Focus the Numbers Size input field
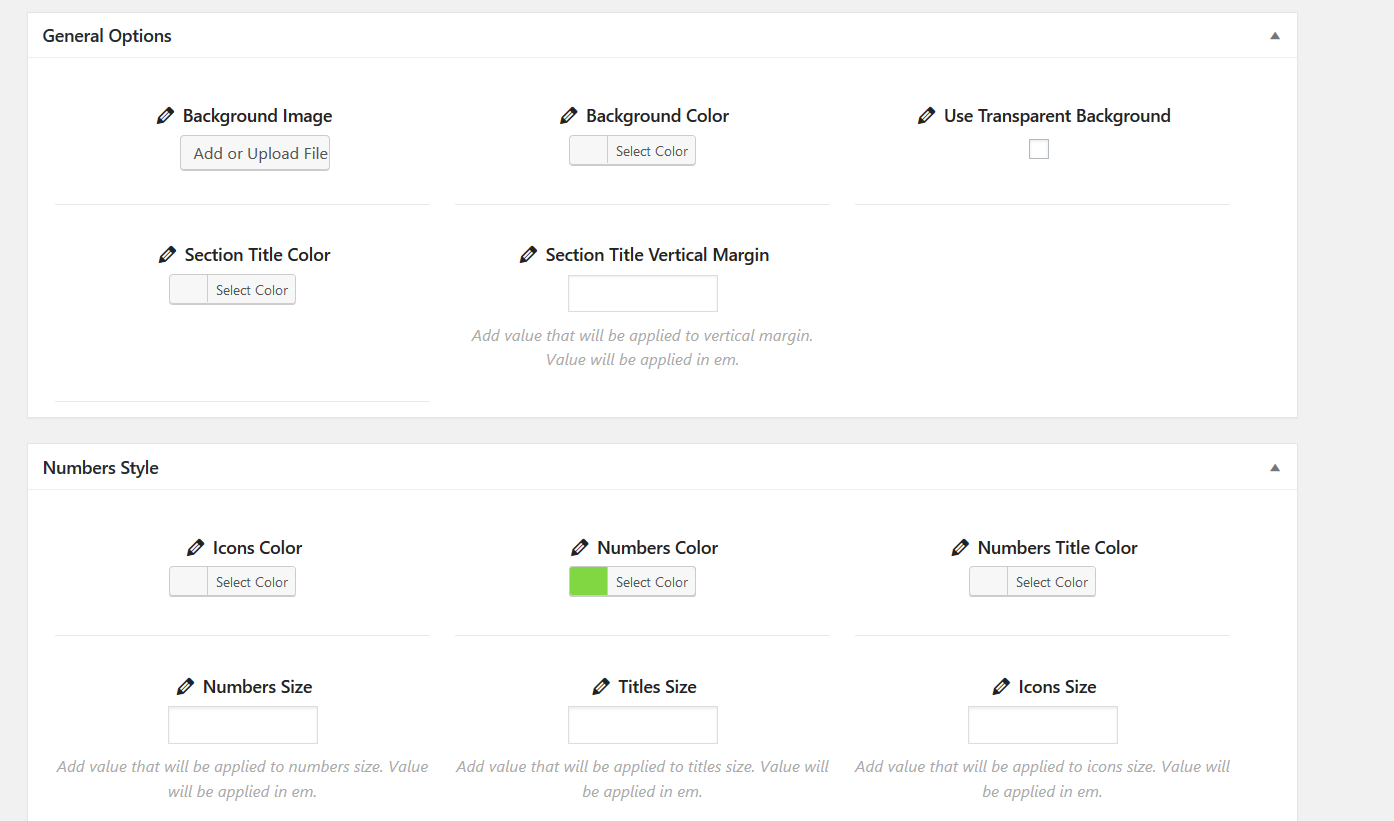Viewport: 1394px width, 821px height. pyautogui.click(x=243, y=725)
